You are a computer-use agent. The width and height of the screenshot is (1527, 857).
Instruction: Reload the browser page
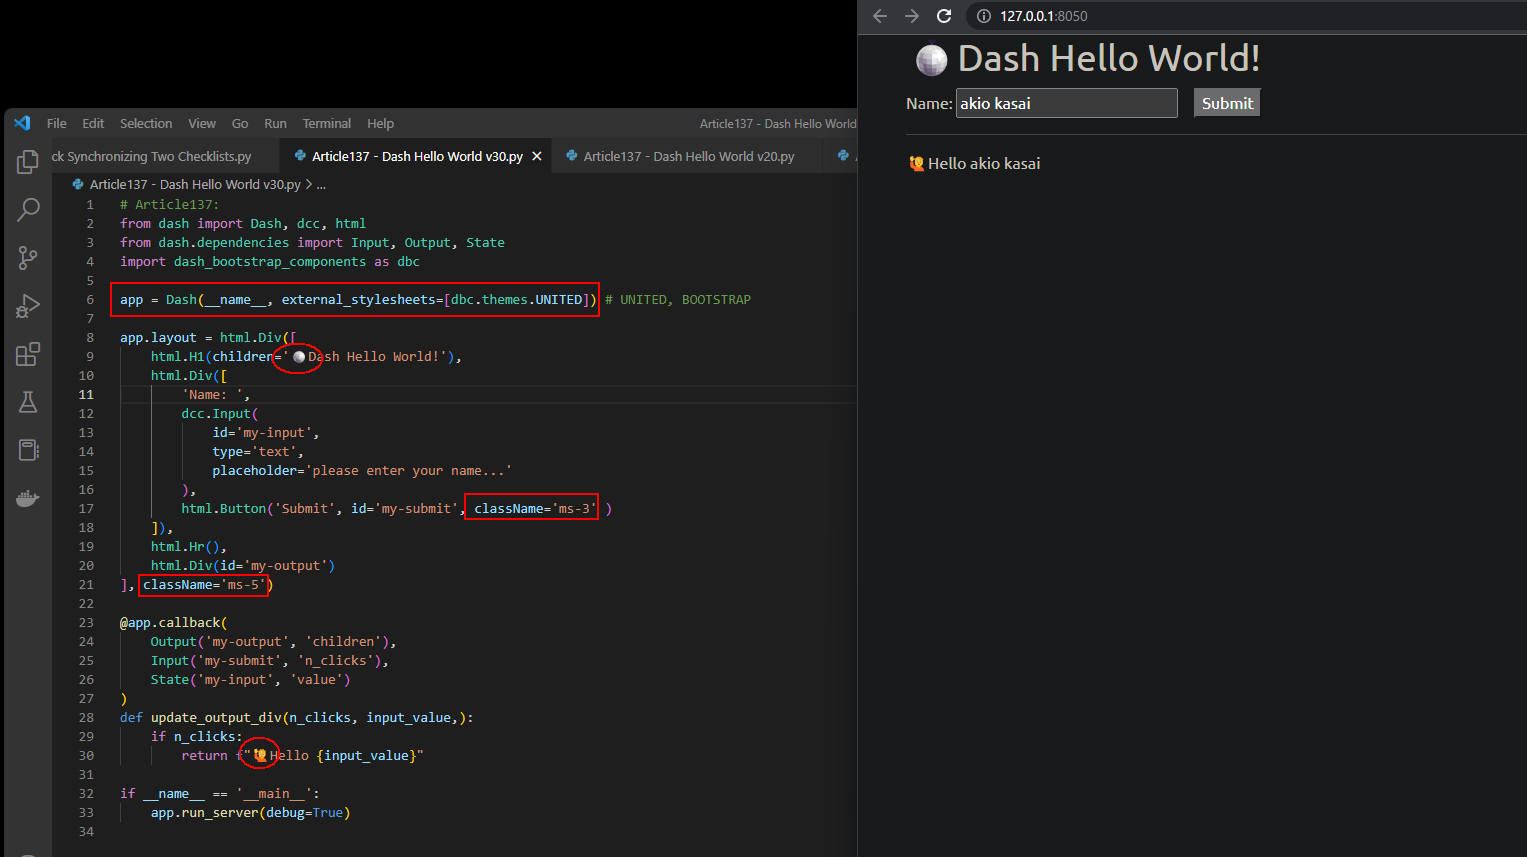[944, 16]
